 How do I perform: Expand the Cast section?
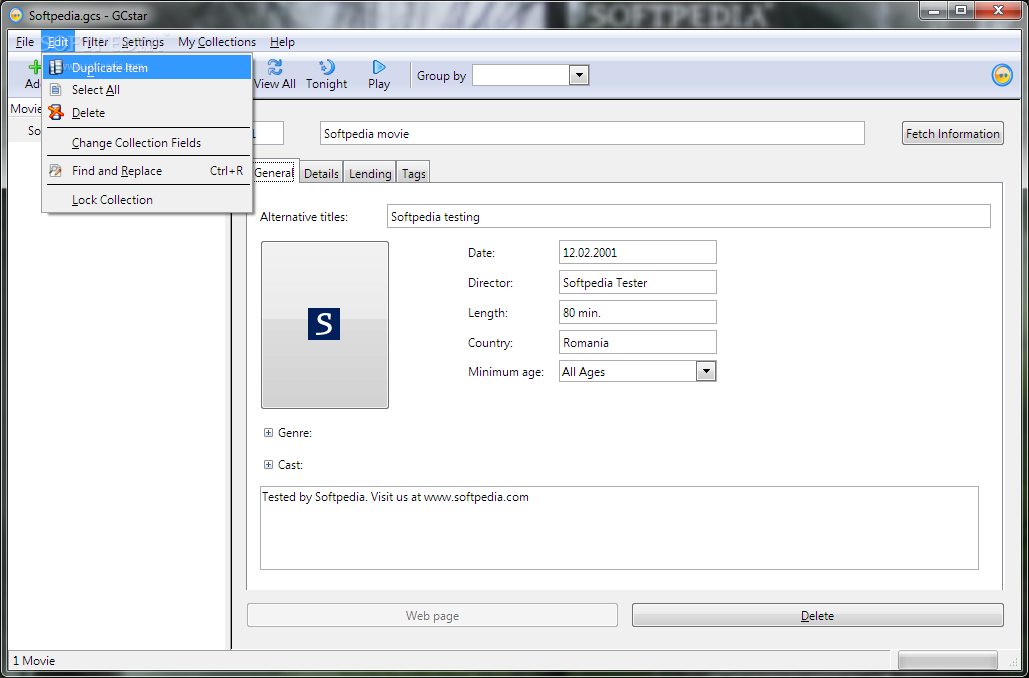click(x=268, y=465)
